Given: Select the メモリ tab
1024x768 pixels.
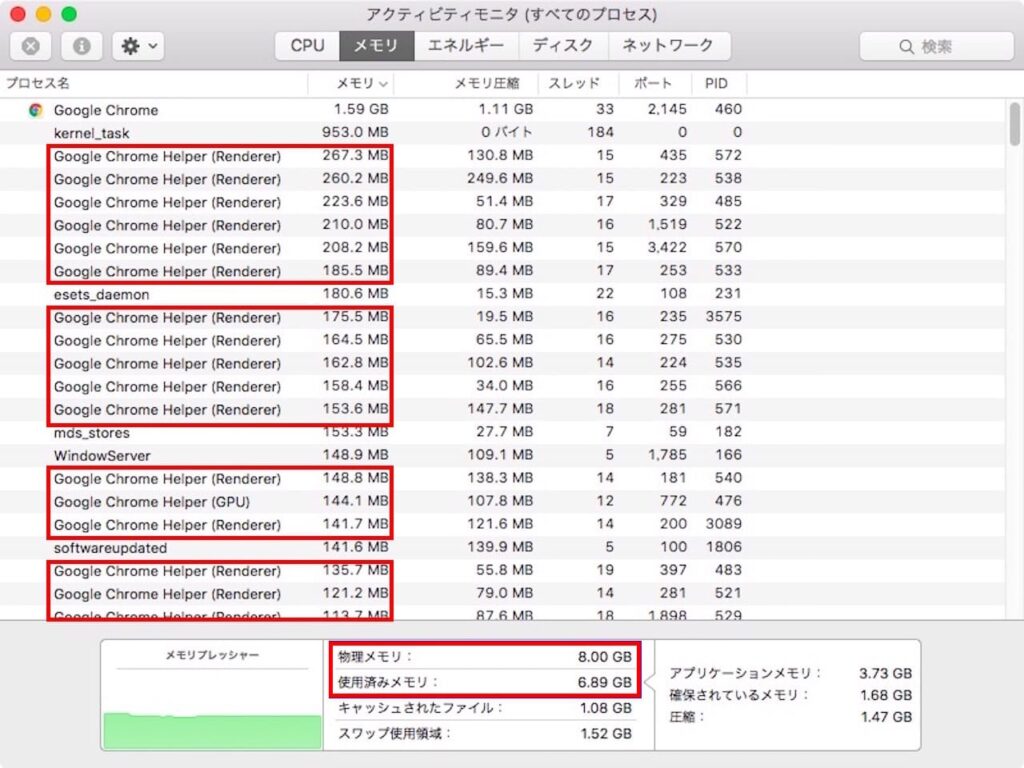Looking at the screenshot, I should [x=376, y=46].
